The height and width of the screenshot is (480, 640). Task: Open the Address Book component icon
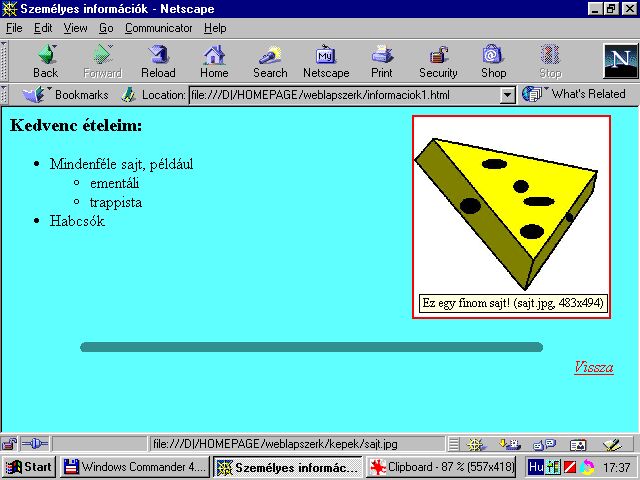click(x=578, y=444)
